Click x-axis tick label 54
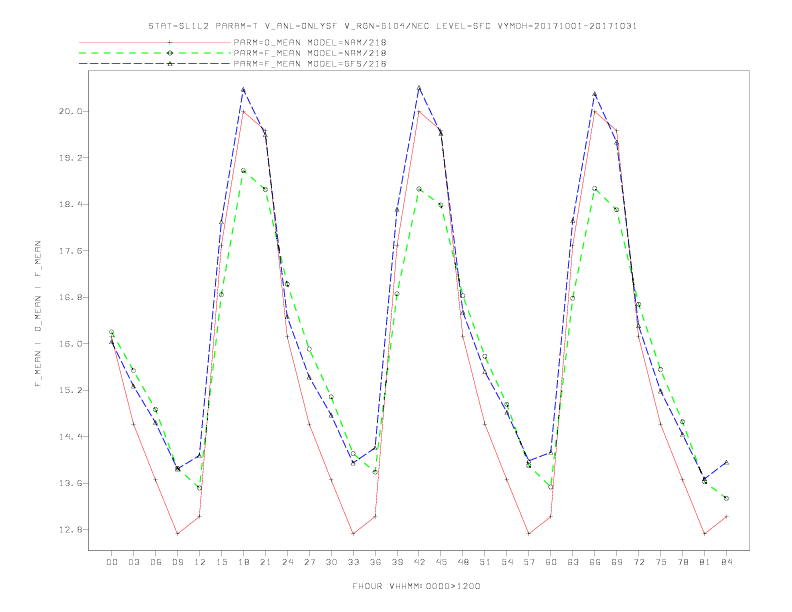The width and height of the screenshot is (792, 612). (507, 562)
